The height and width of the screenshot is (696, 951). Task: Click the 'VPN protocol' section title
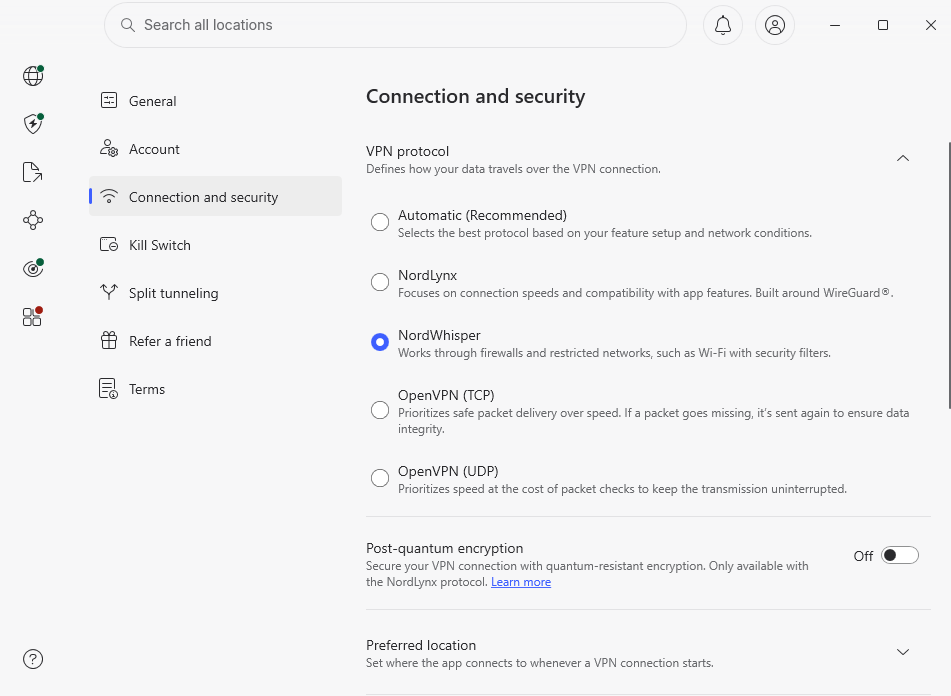[408, 151]
